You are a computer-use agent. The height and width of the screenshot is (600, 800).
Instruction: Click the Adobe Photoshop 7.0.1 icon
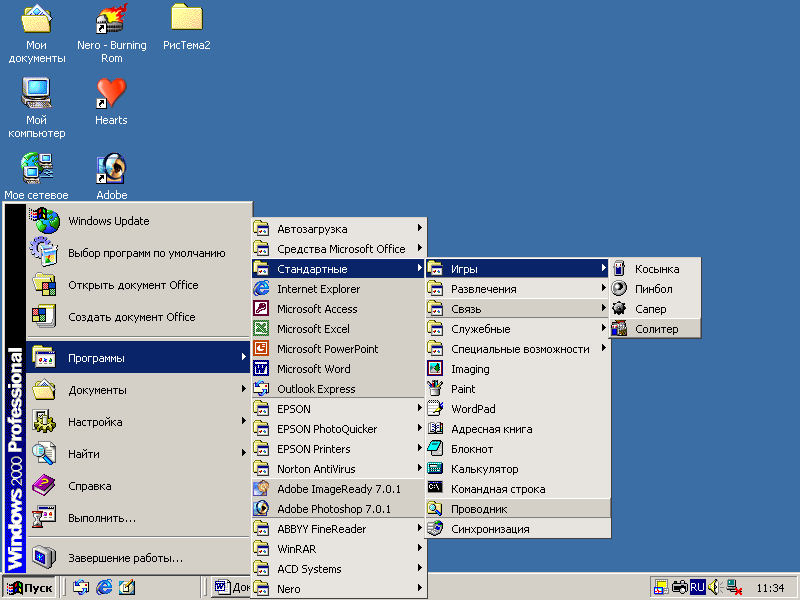tap(261, 508)
